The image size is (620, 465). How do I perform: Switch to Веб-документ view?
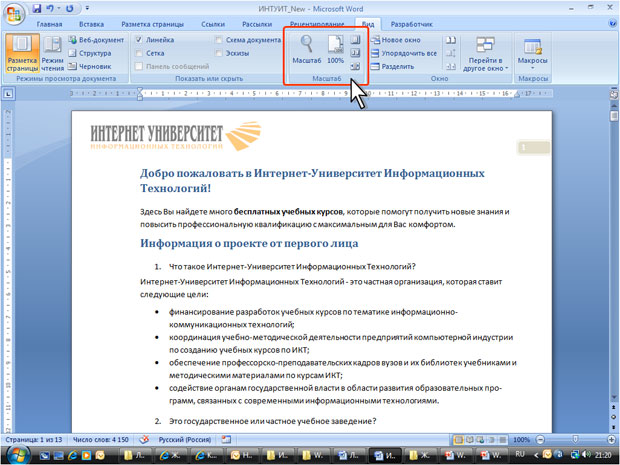point(96,40)
